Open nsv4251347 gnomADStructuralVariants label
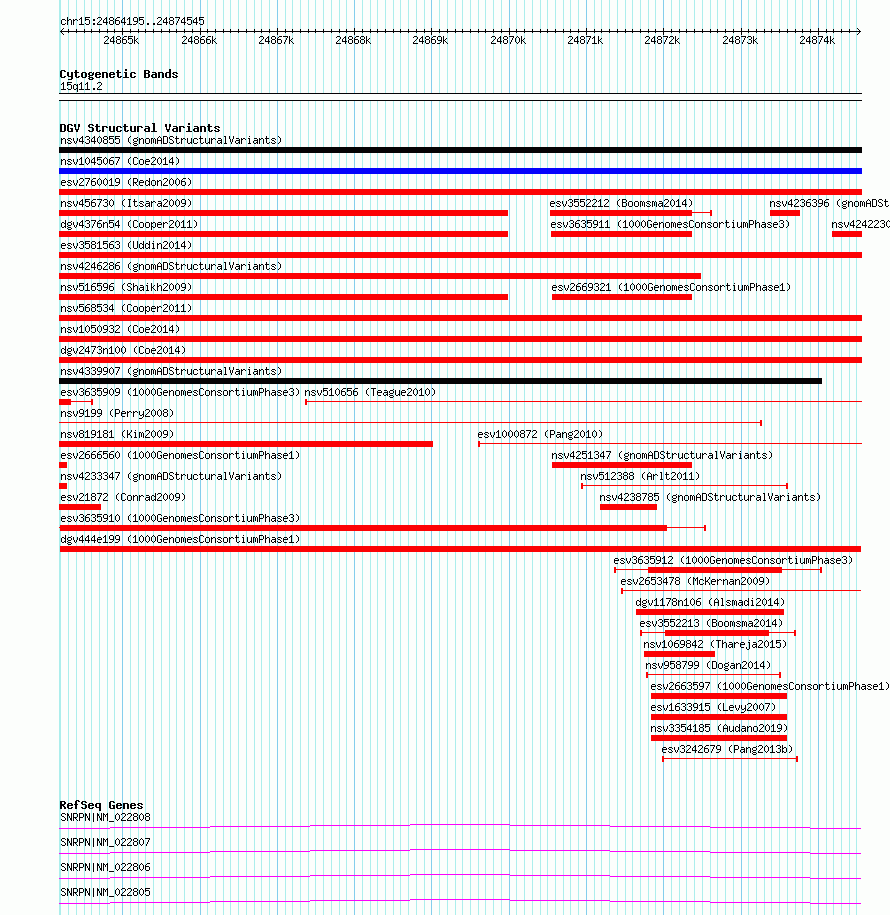This screenshot has height=915, width=890. click(x=662, y=455)
